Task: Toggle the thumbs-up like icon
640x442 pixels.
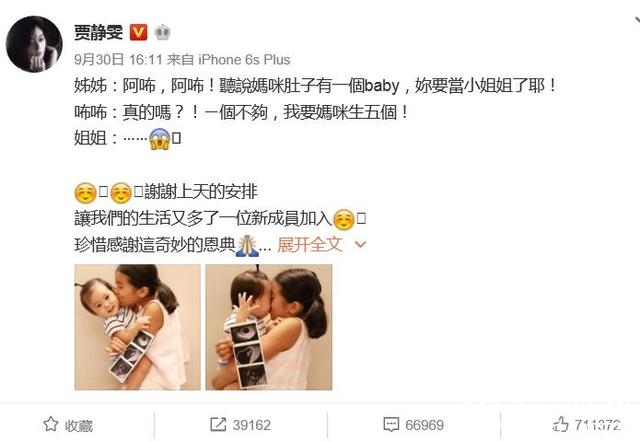Action: [x=560, y=424]
